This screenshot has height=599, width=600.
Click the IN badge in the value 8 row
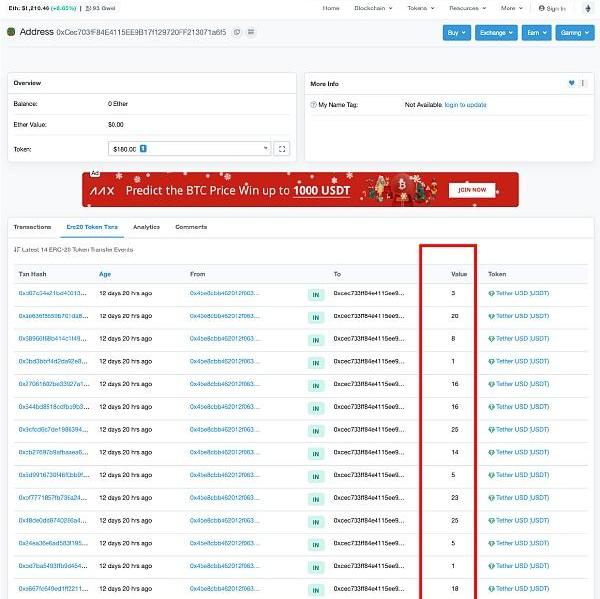pyautogui.click(x=316, y=340)
